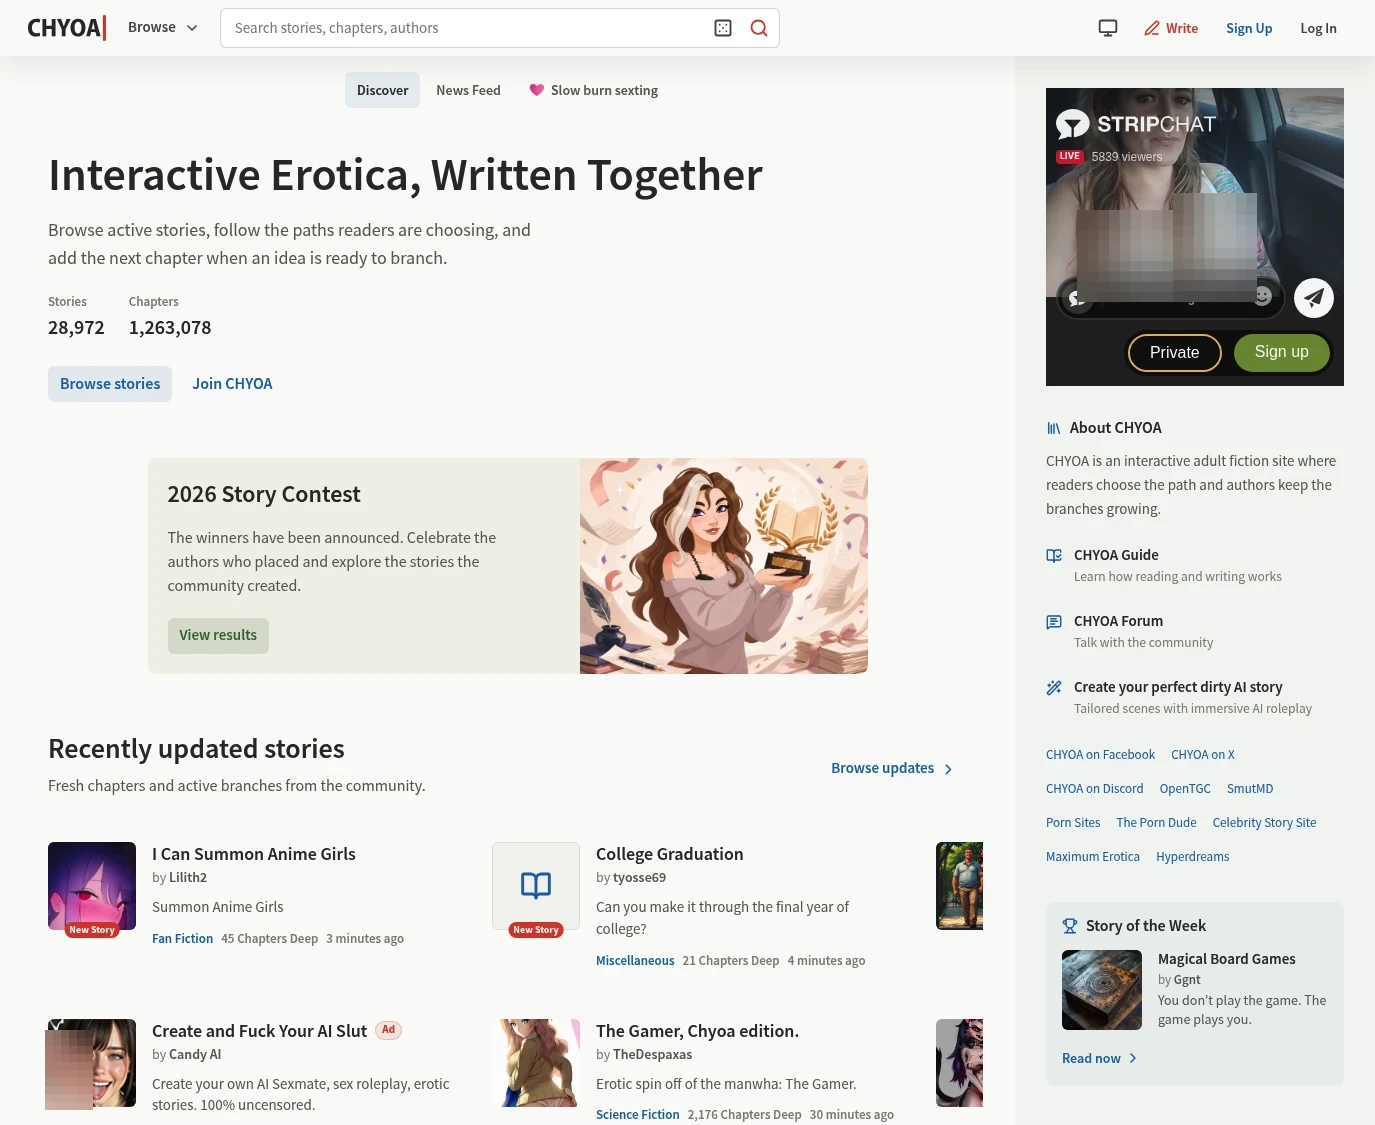Click the chevron beside Browse updates
The image size is (1375, 1125).
pyautogui.click(x=948, y=769)
